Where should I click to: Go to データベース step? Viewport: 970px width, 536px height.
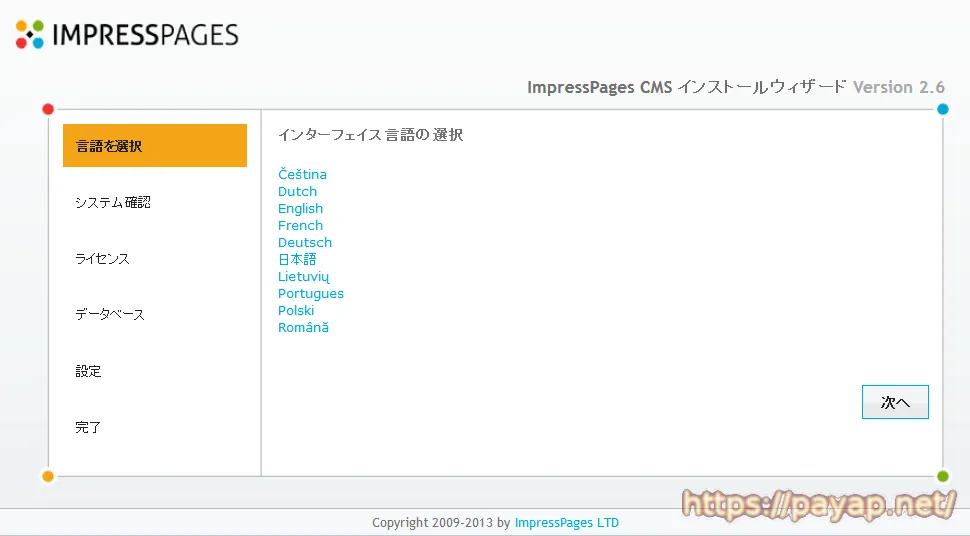coord(109,314)
